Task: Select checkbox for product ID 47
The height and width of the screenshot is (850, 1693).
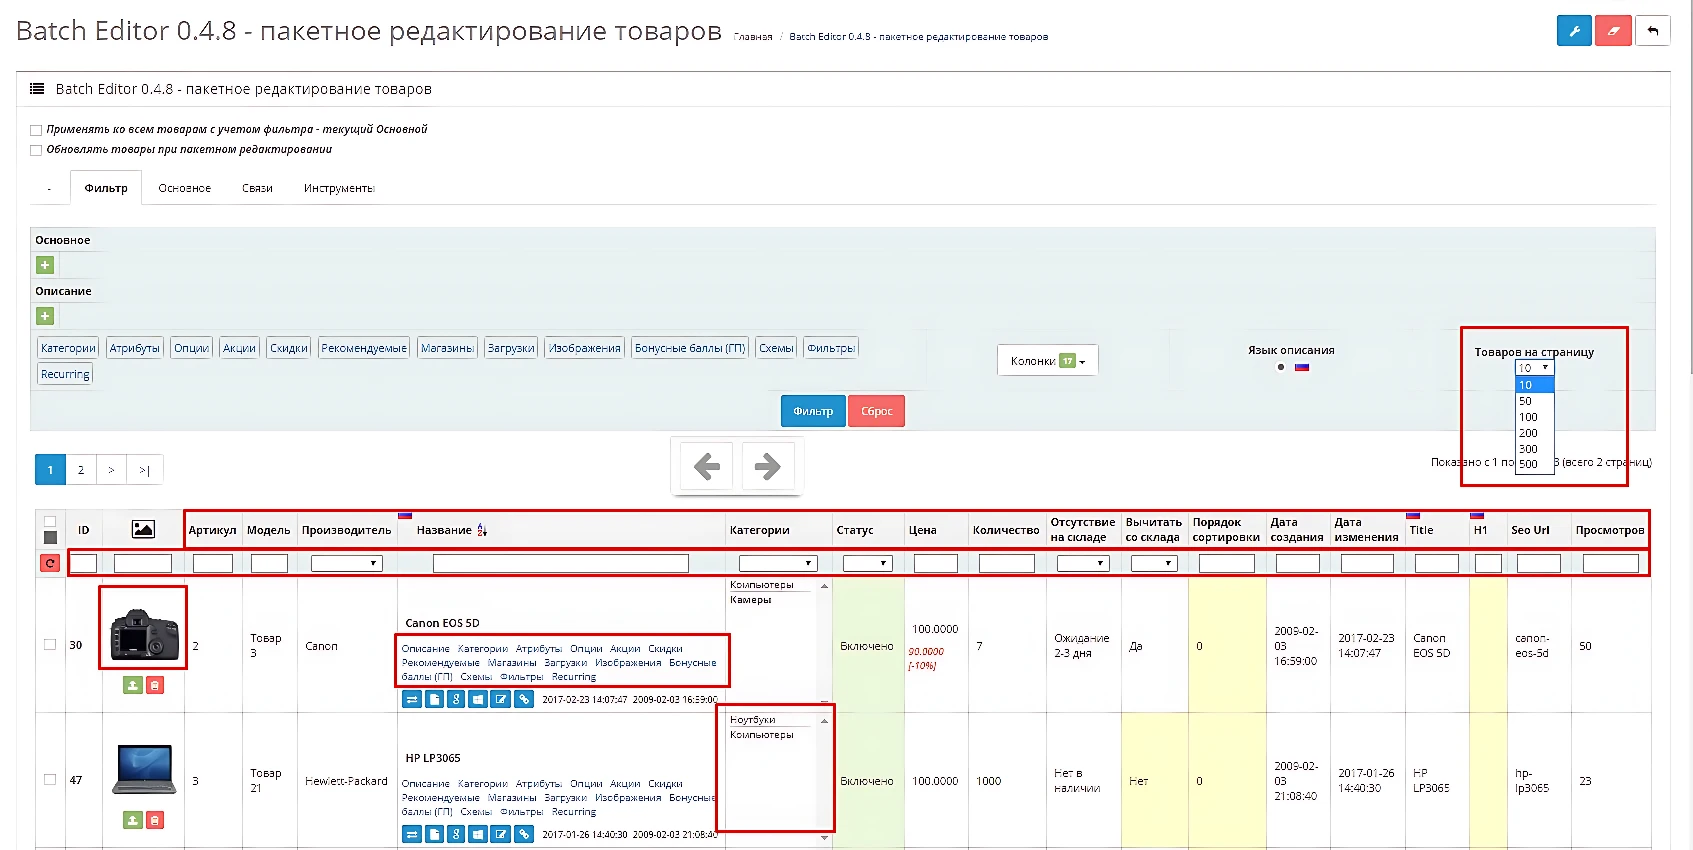Action: [50, 780]
